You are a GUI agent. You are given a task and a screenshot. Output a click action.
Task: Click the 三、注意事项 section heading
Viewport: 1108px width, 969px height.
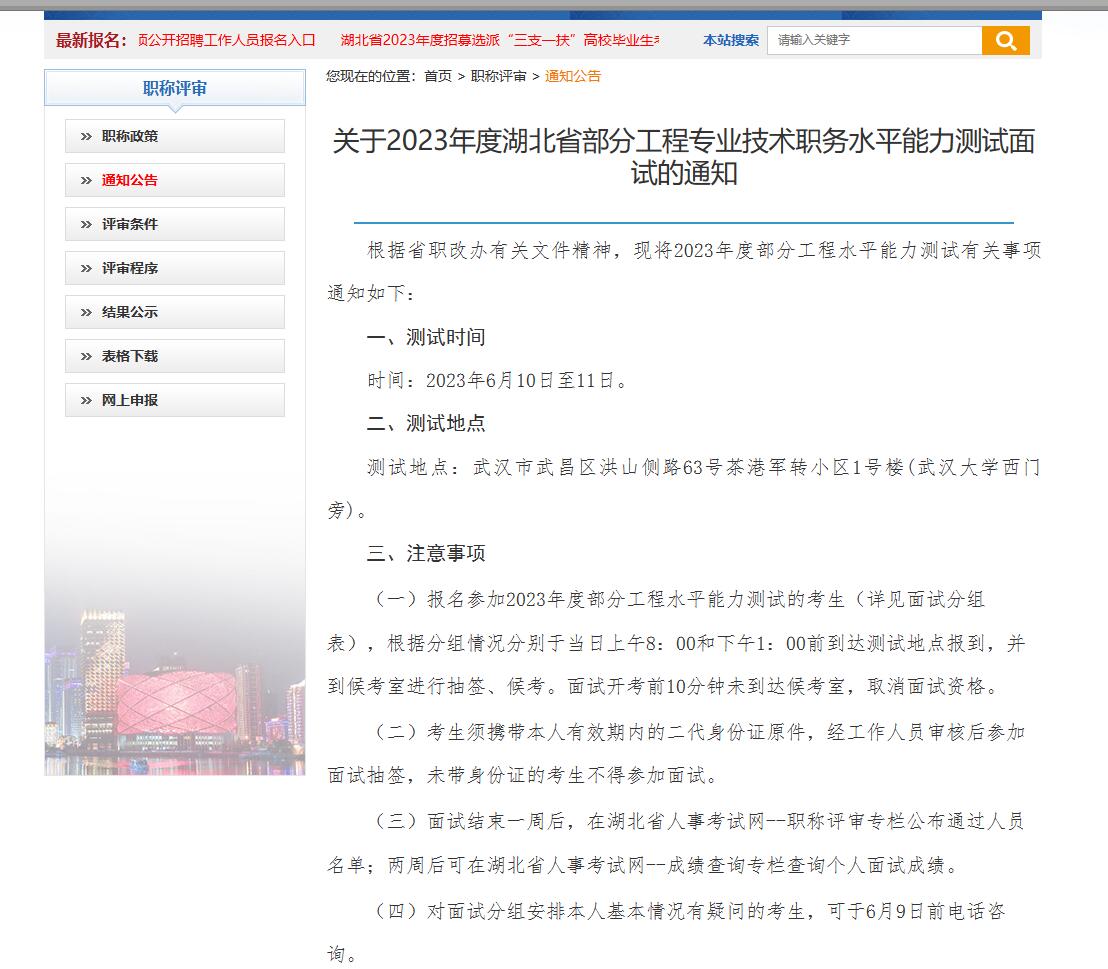tap(426, 553)
